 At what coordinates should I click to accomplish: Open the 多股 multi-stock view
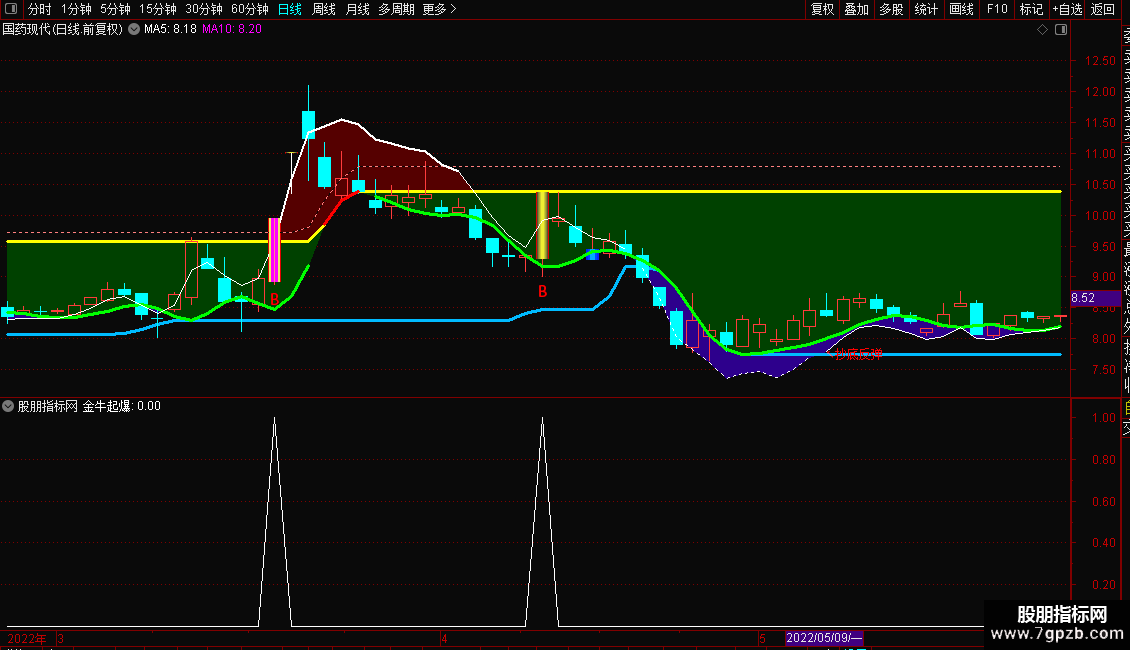[x=891, y=9]
